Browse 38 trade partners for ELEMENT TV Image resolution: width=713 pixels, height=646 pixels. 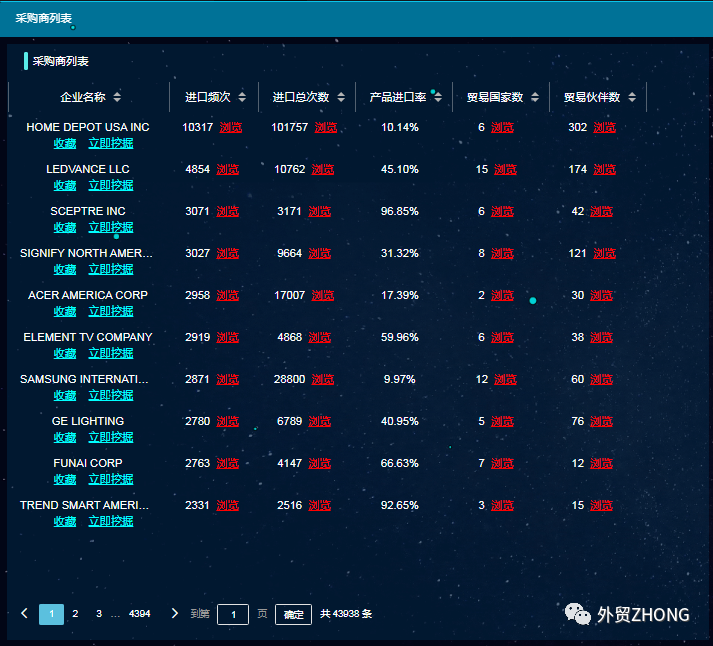(602, 337)
